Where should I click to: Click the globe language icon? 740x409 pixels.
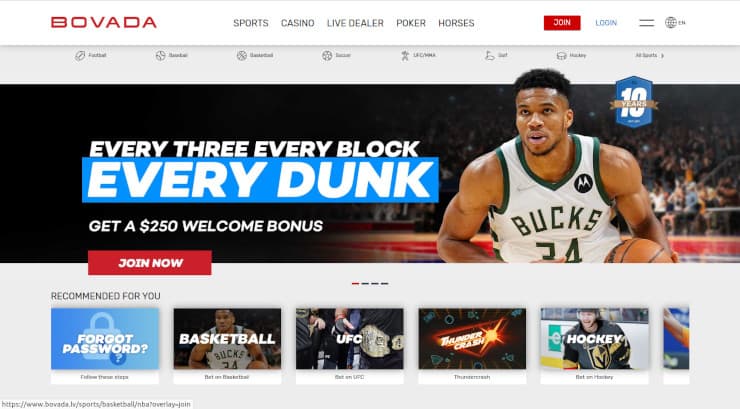671,22
